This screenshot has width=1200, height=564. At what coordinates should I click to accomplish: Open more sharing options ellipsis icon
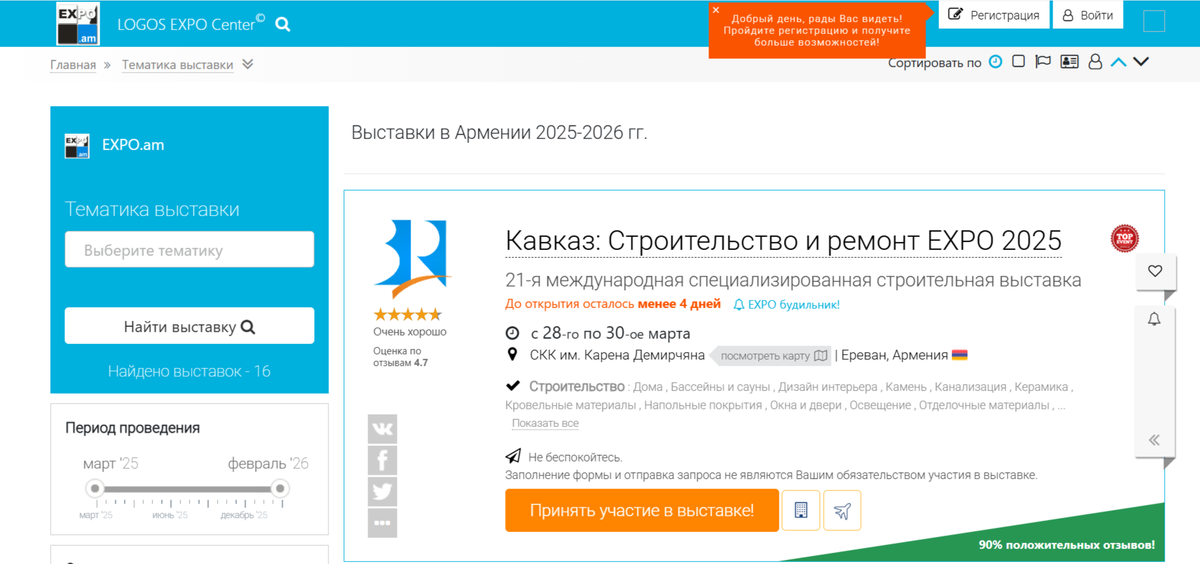click(x=382, y=522)
